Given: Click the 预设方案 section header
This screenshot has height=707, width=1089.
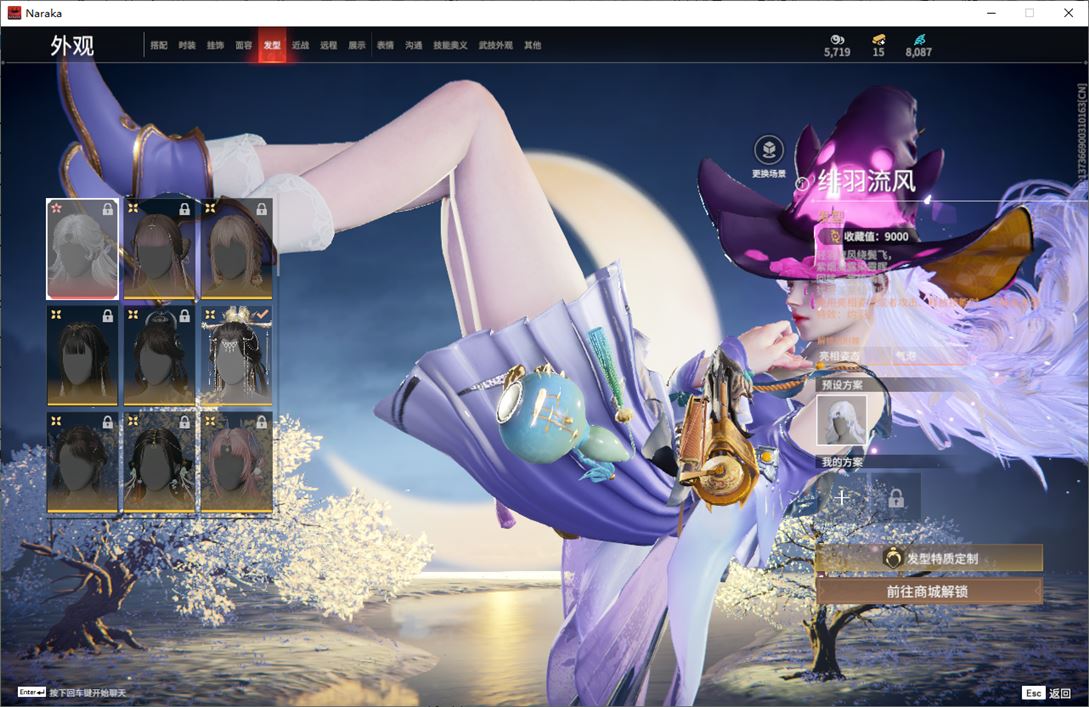Looking at the screenshot, I should pyautogui.click(x=842, y=385).
